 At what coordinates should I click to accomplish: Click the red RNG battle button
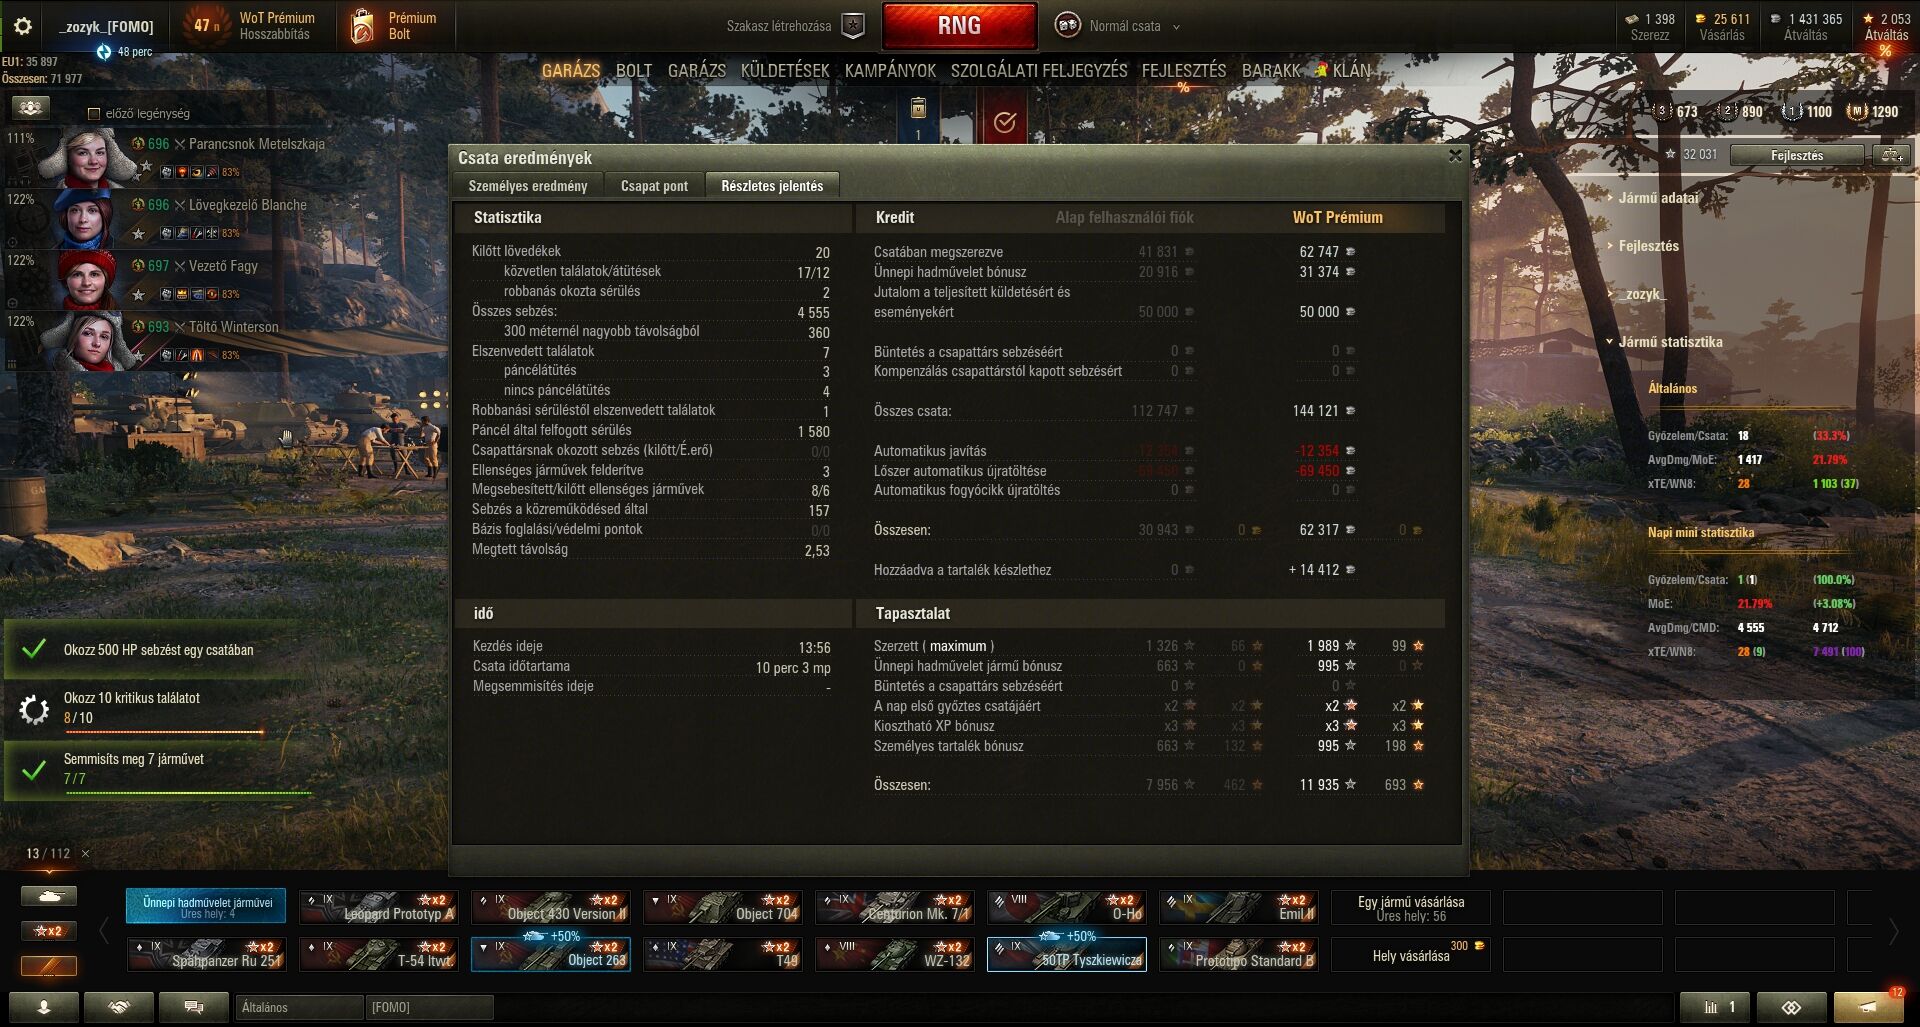tap(959, 26)
